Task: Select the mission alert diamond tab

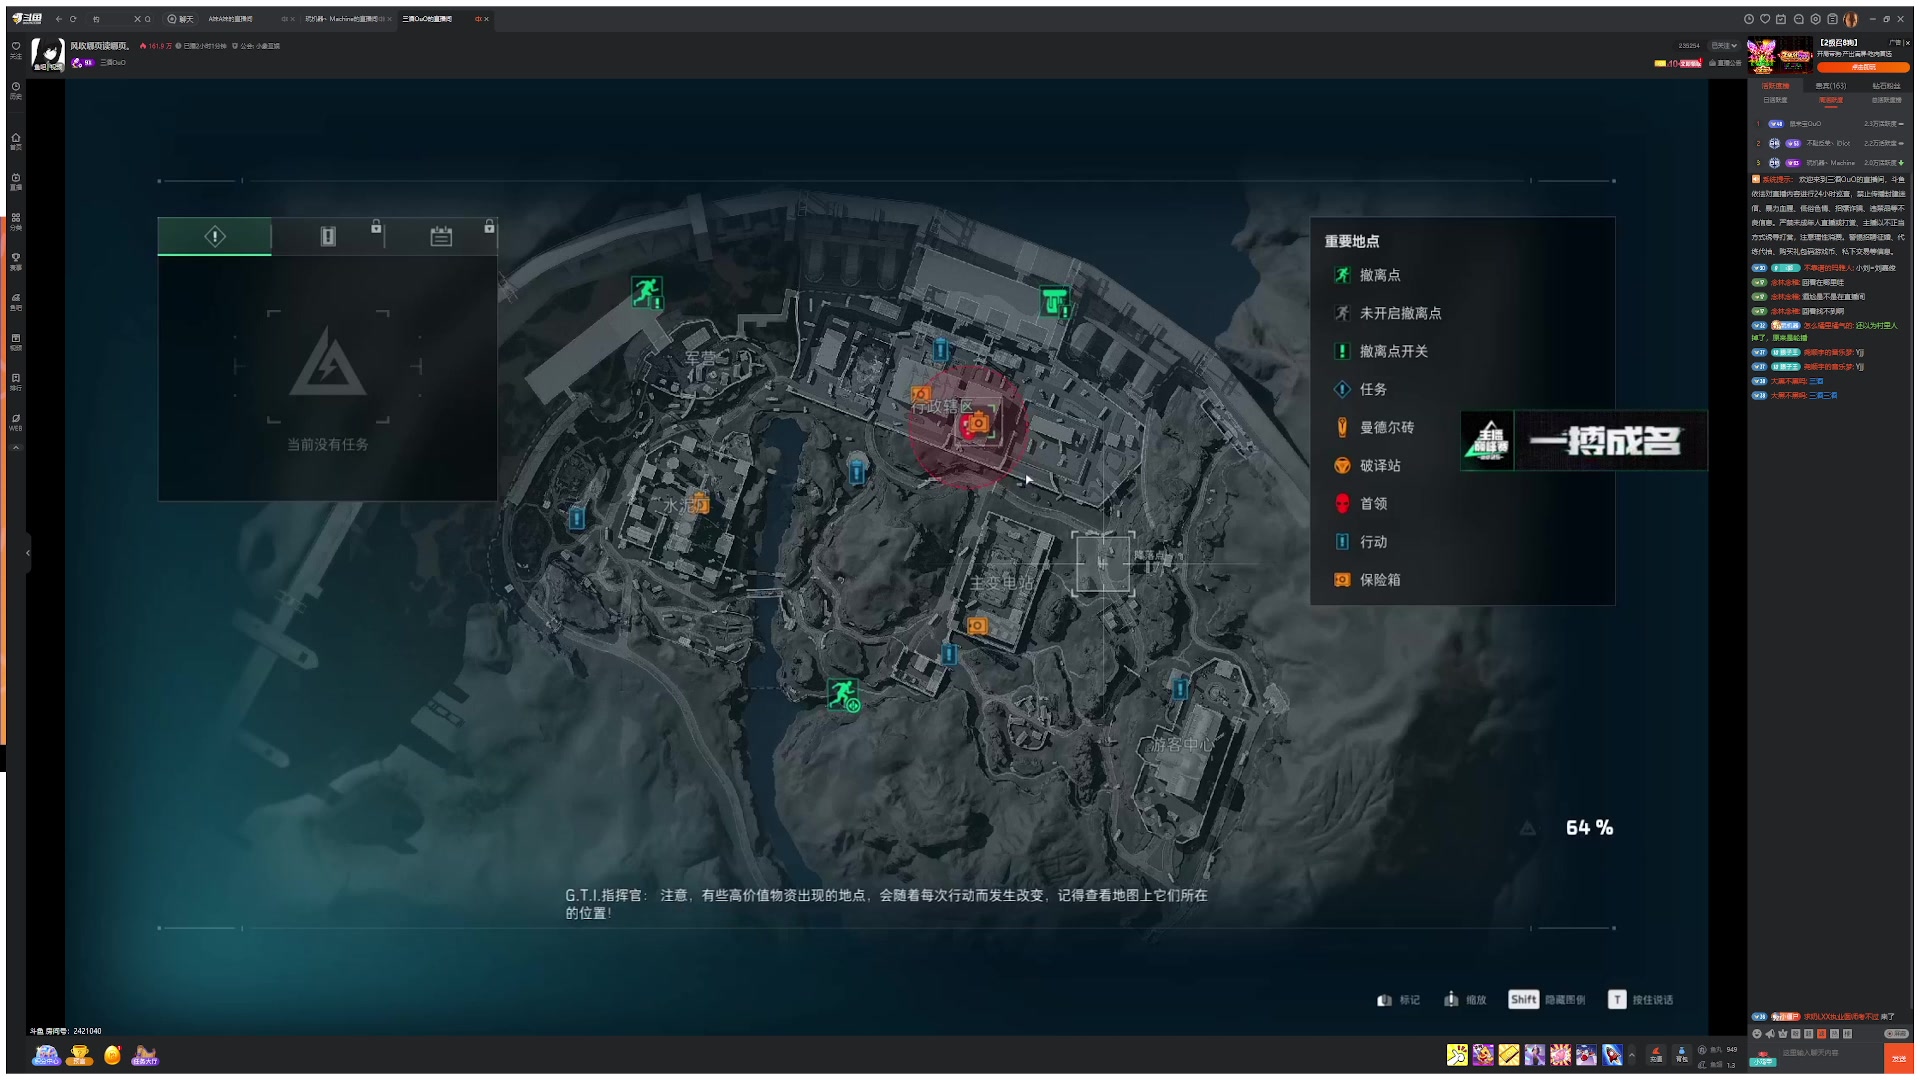Action: (215, 237)
